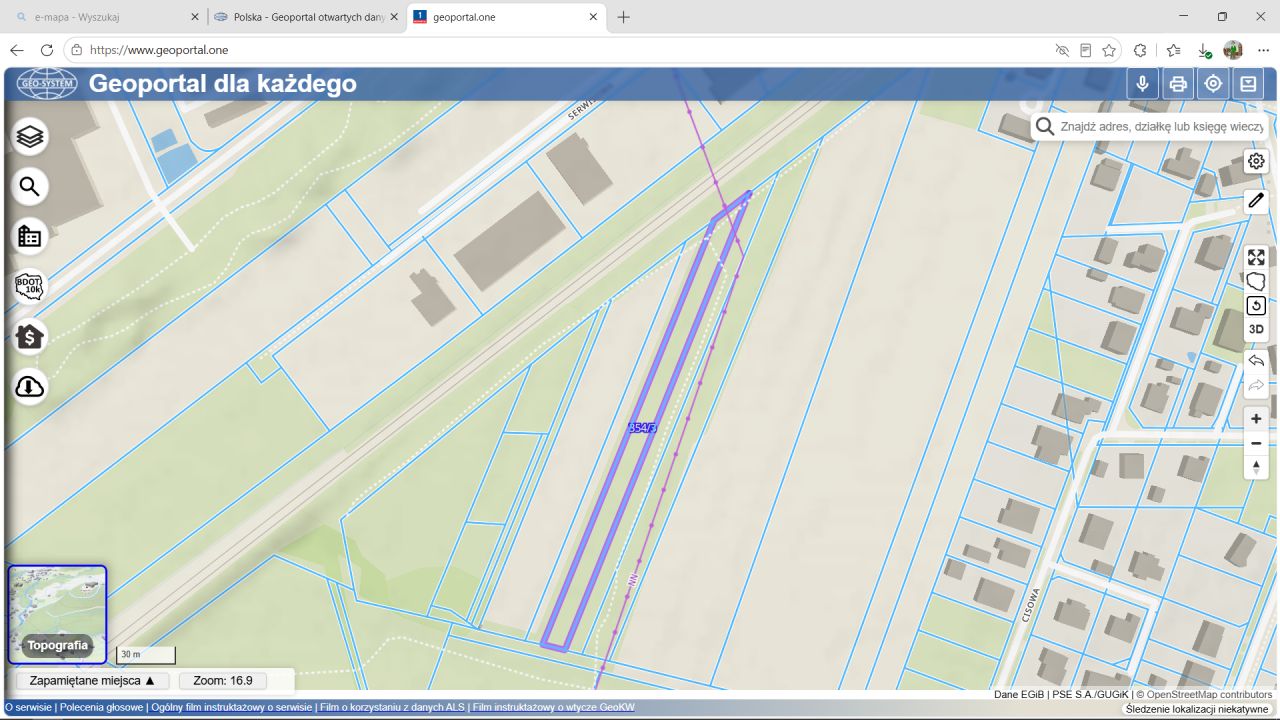The image size is (1280, 720).
Task: Print the current map view
Action: tap(1178, 84)
